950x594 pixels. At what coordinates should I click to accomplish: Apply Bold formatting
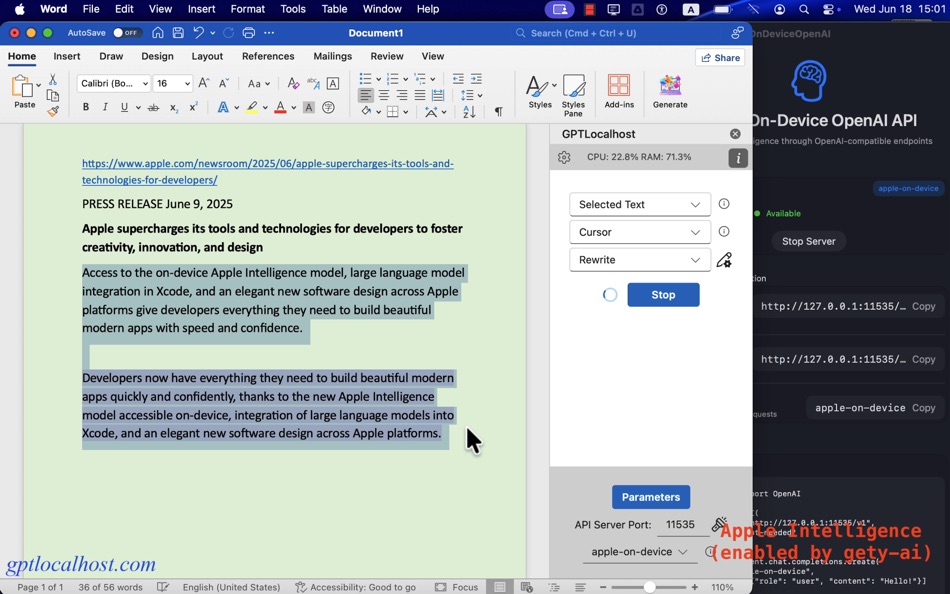coord(85,107)
